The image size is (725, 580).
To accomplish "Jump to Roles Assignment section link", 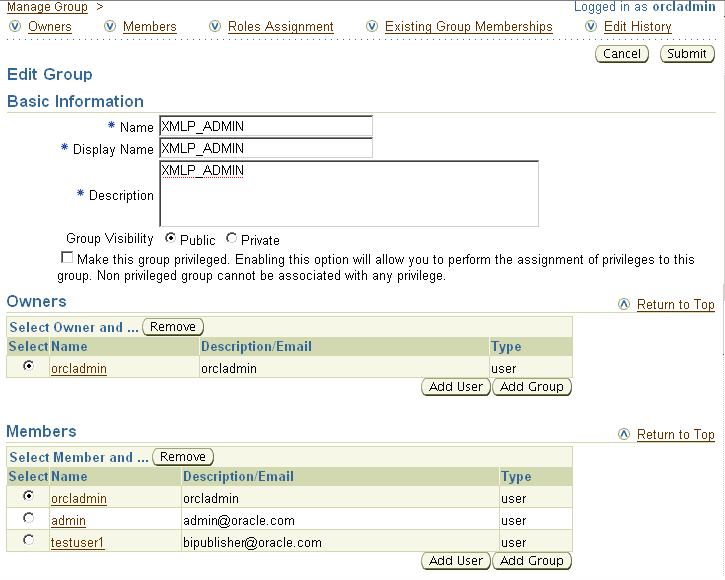I will 281,27.
